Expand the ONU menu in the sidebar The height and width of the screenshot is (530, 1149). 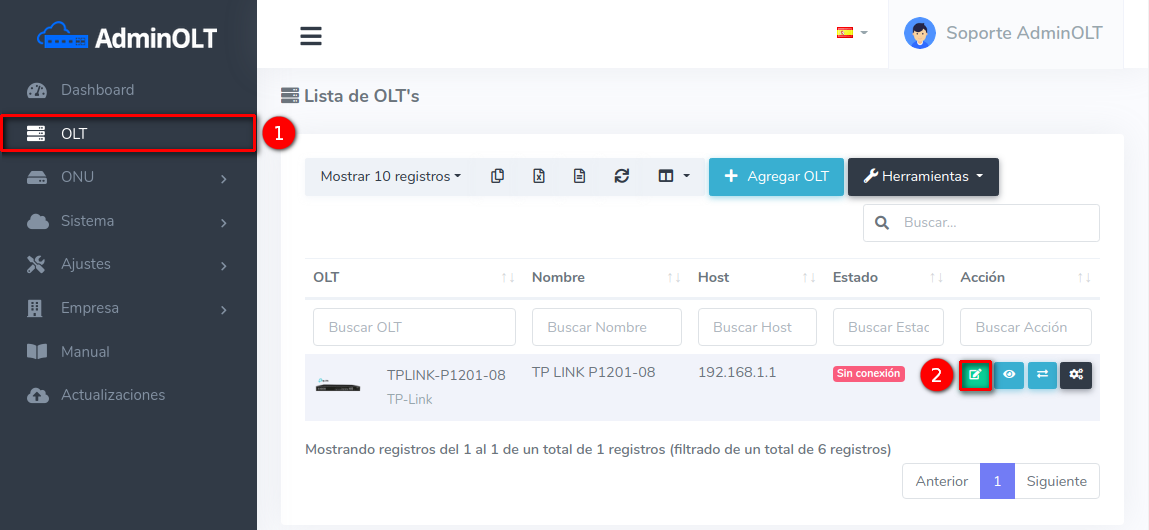[x=128, y=177]
